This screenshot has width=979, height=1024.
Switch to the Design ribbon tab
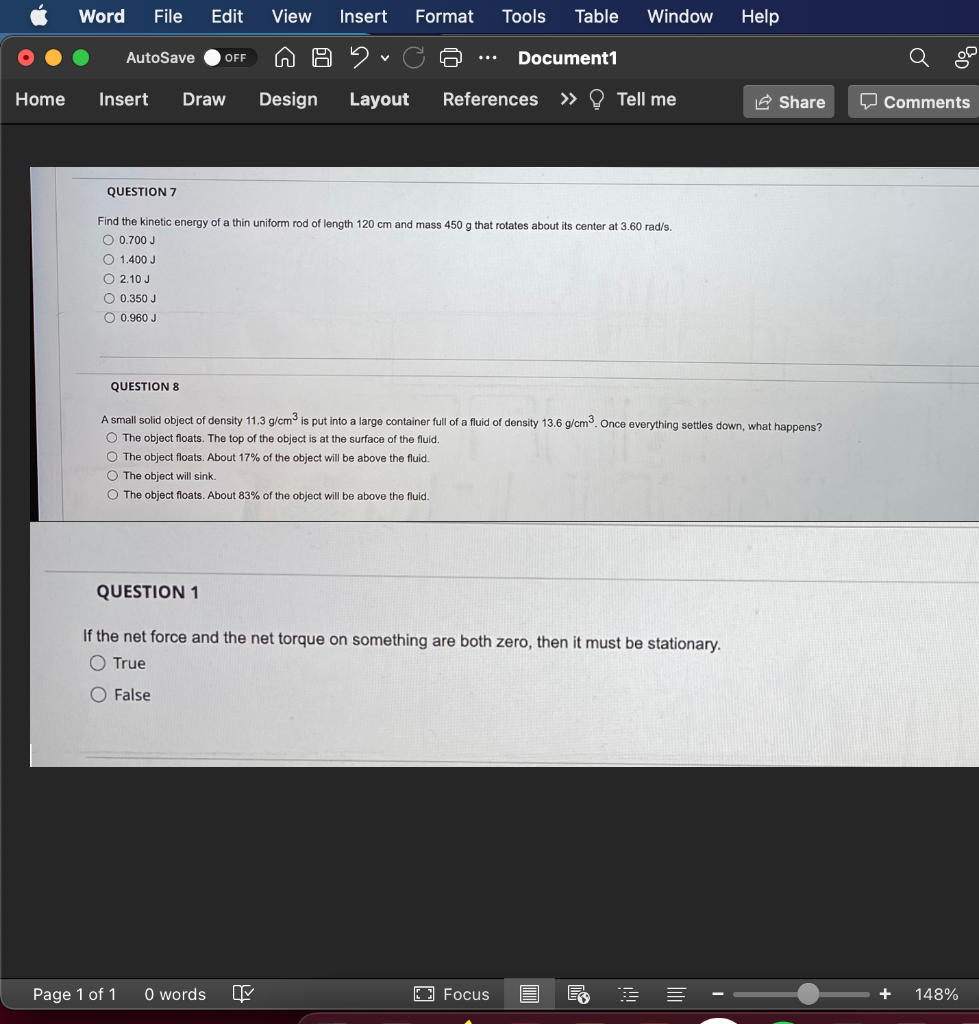[288, 99]
